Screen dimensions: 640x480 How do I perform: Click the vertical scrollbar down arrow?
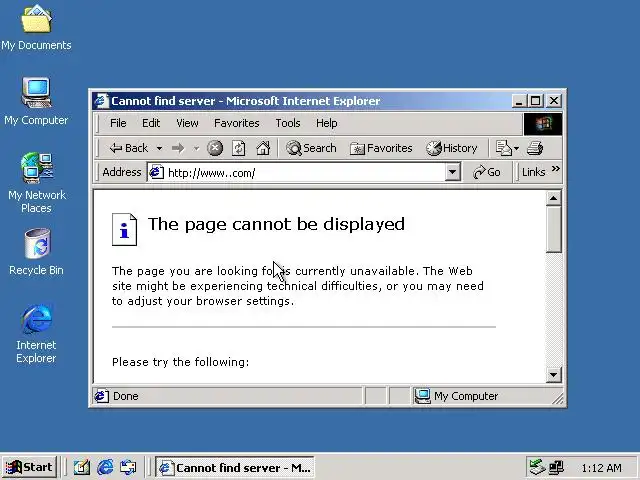553,375
